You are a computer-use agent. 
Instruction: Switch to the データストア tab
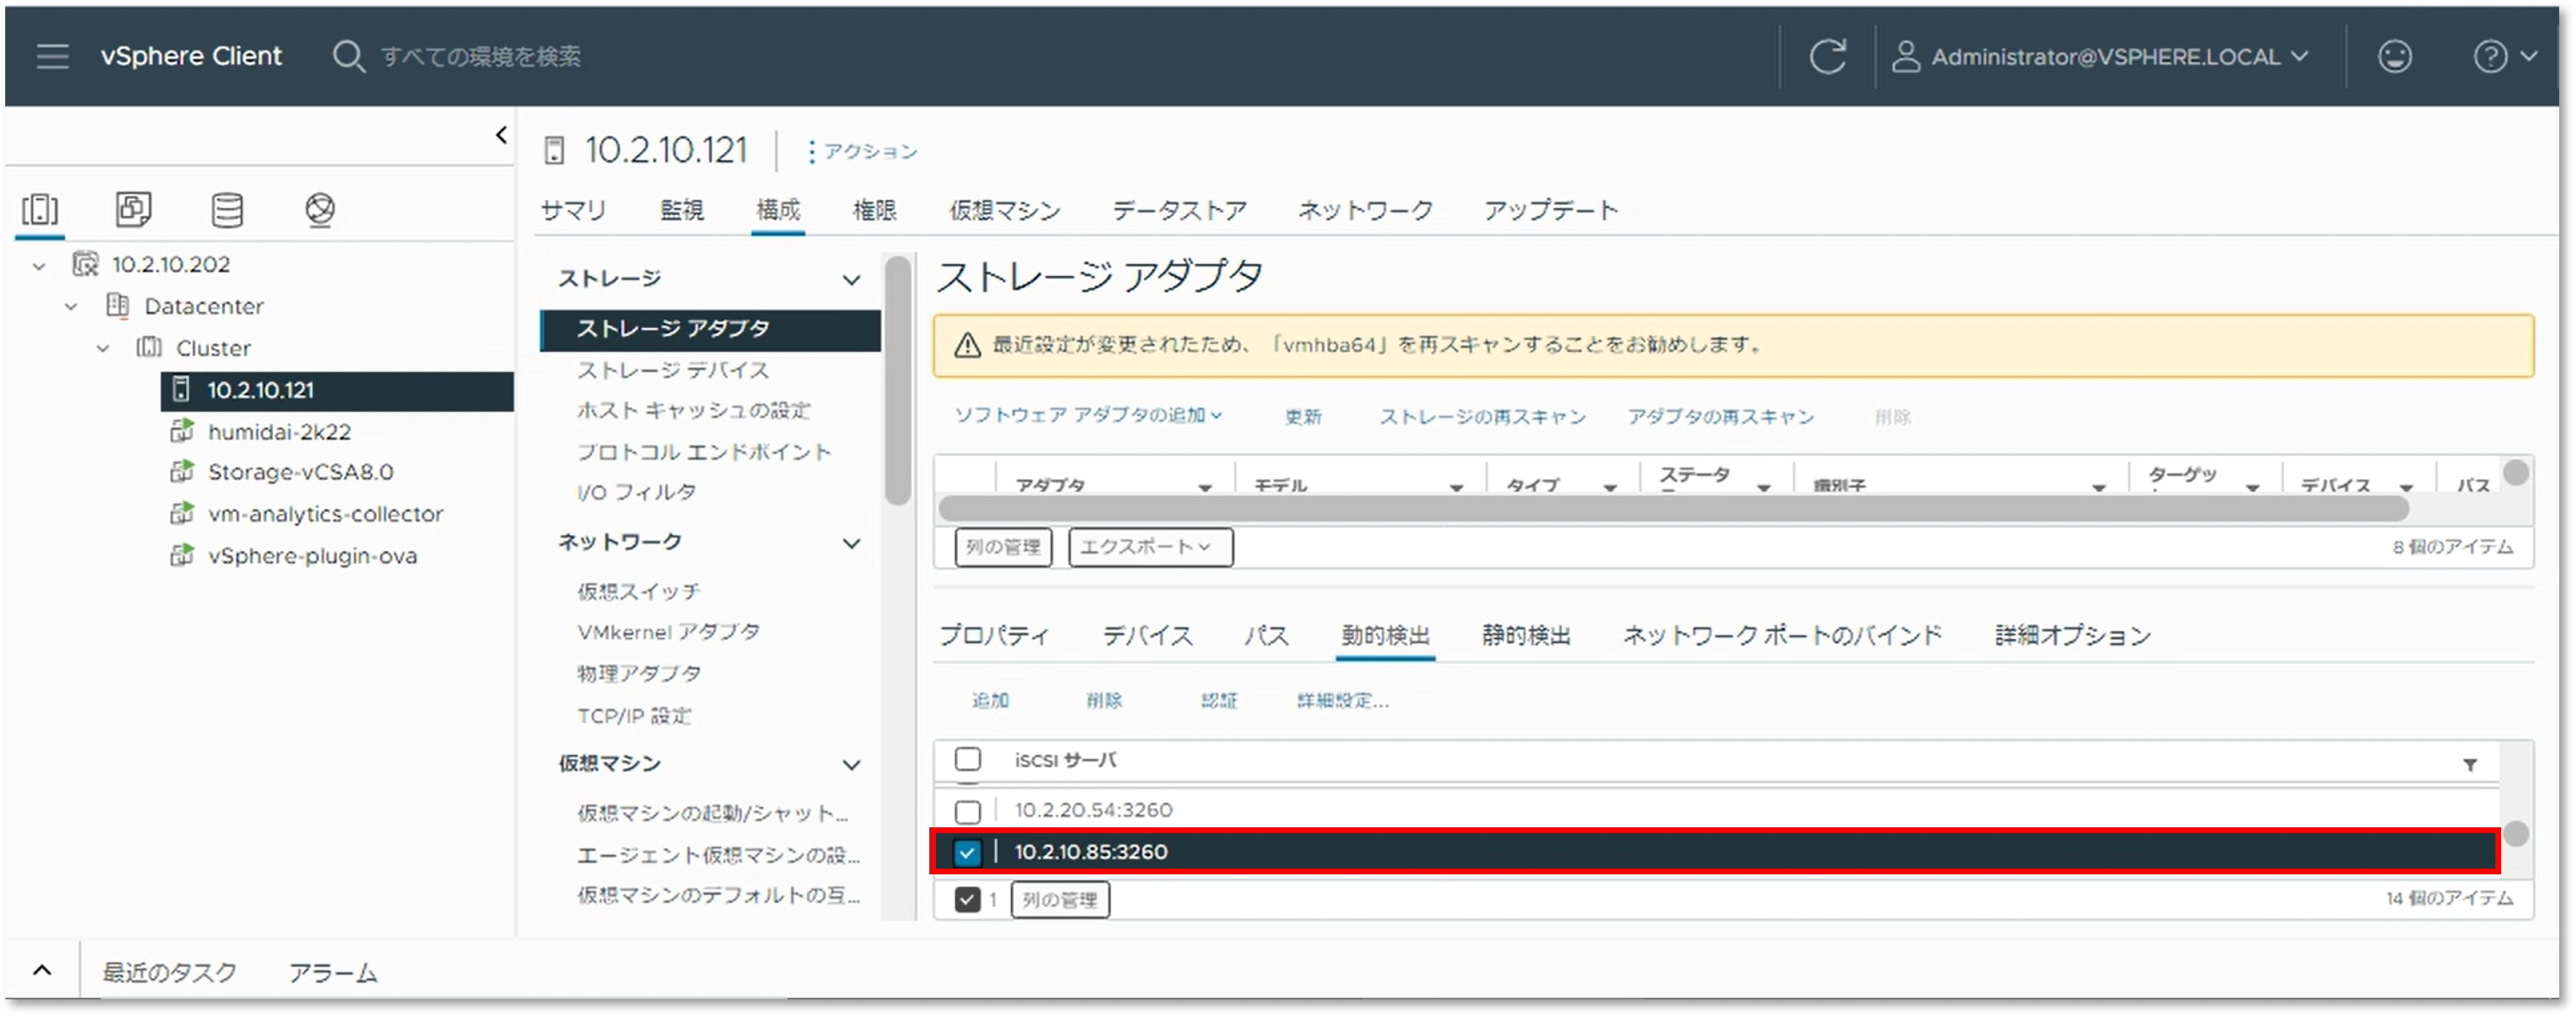click(x=1179, y=210)
